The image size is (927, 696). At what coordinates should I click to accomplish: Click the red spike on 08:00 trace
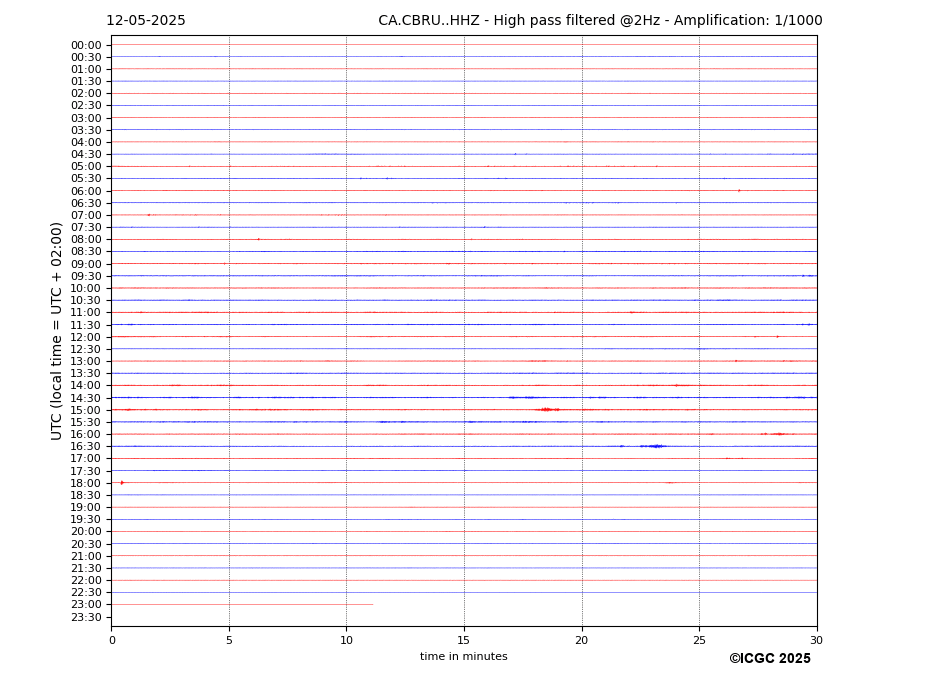tap(258, 239)
